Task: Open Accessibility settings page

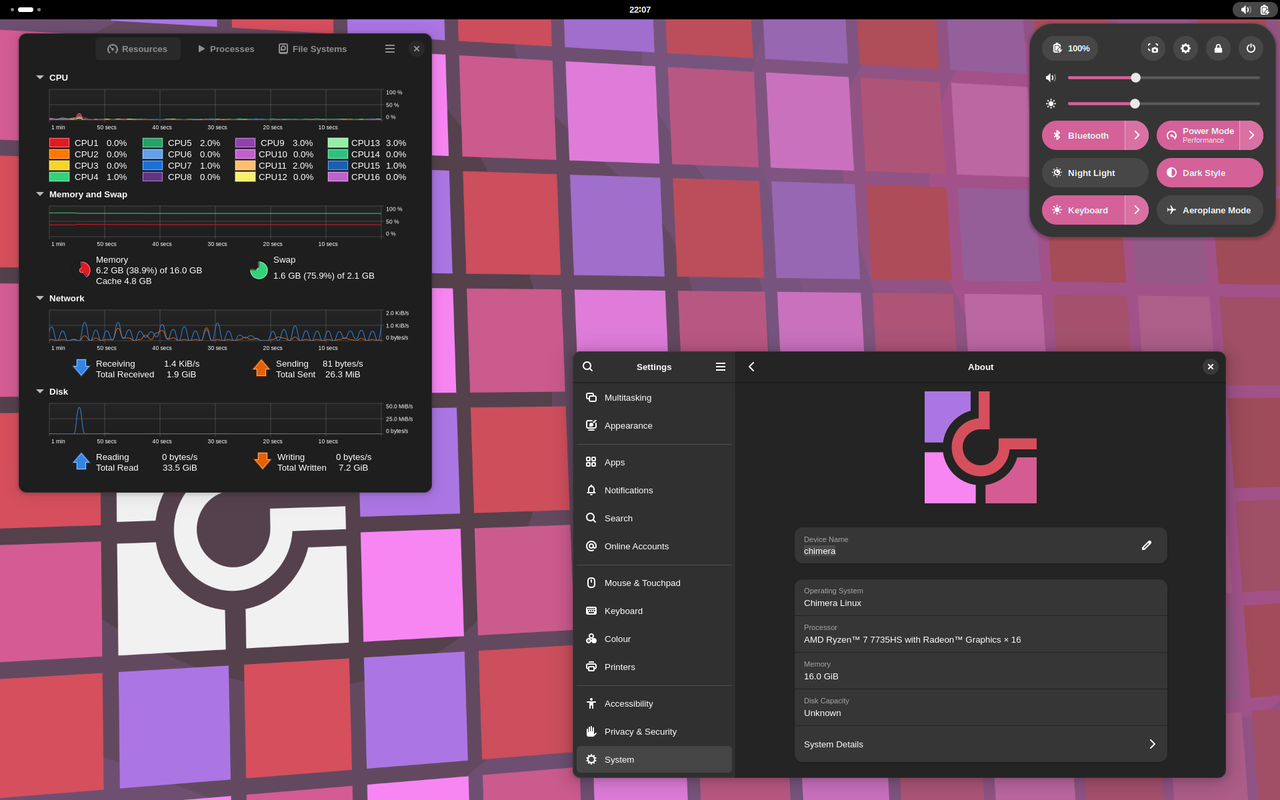Action: (x=654, y=704)
